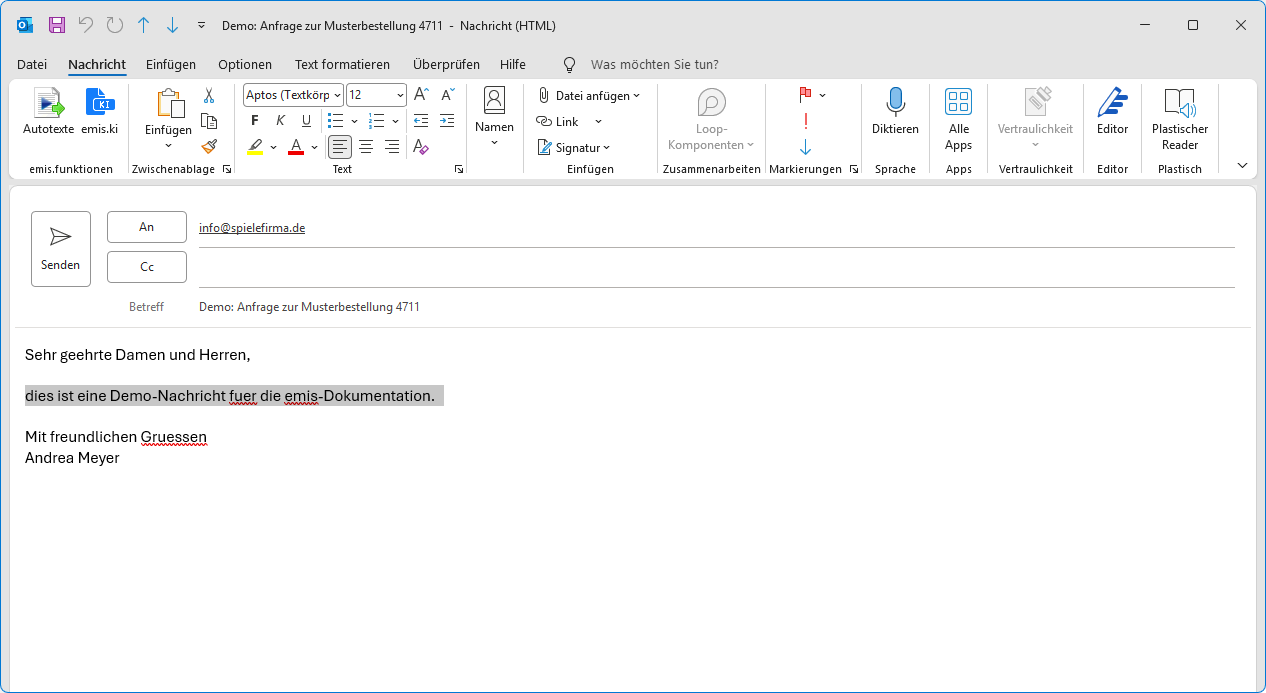The image size is (1266, 693).
Task: Expand the bullet list style arrow
Action: pos(354,121)
